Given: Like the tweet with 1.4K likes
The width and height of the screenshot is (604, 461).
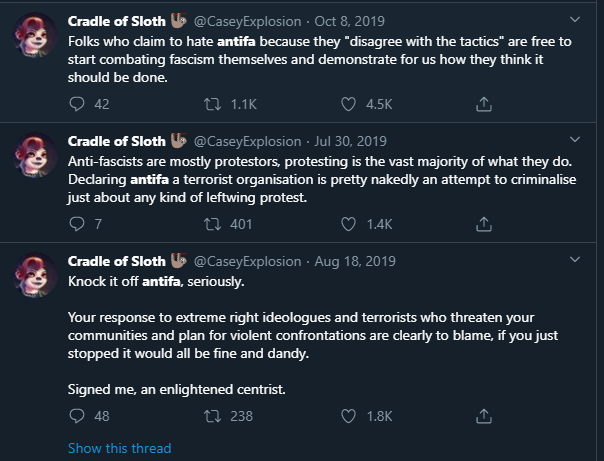Looking at the screenshot, I should click(349, 224).
